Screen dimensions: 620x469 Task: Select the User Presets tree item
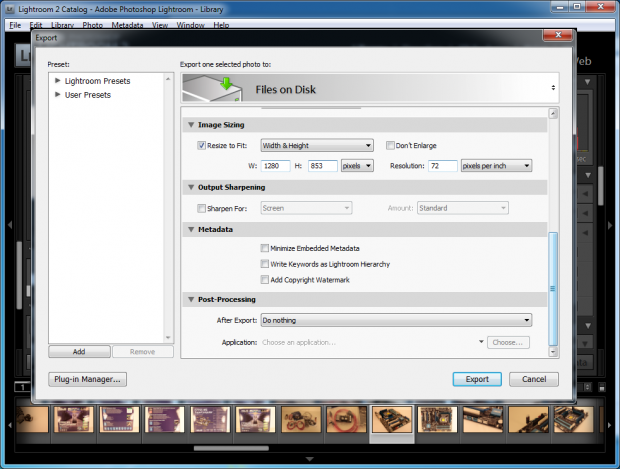coord(88,95)
